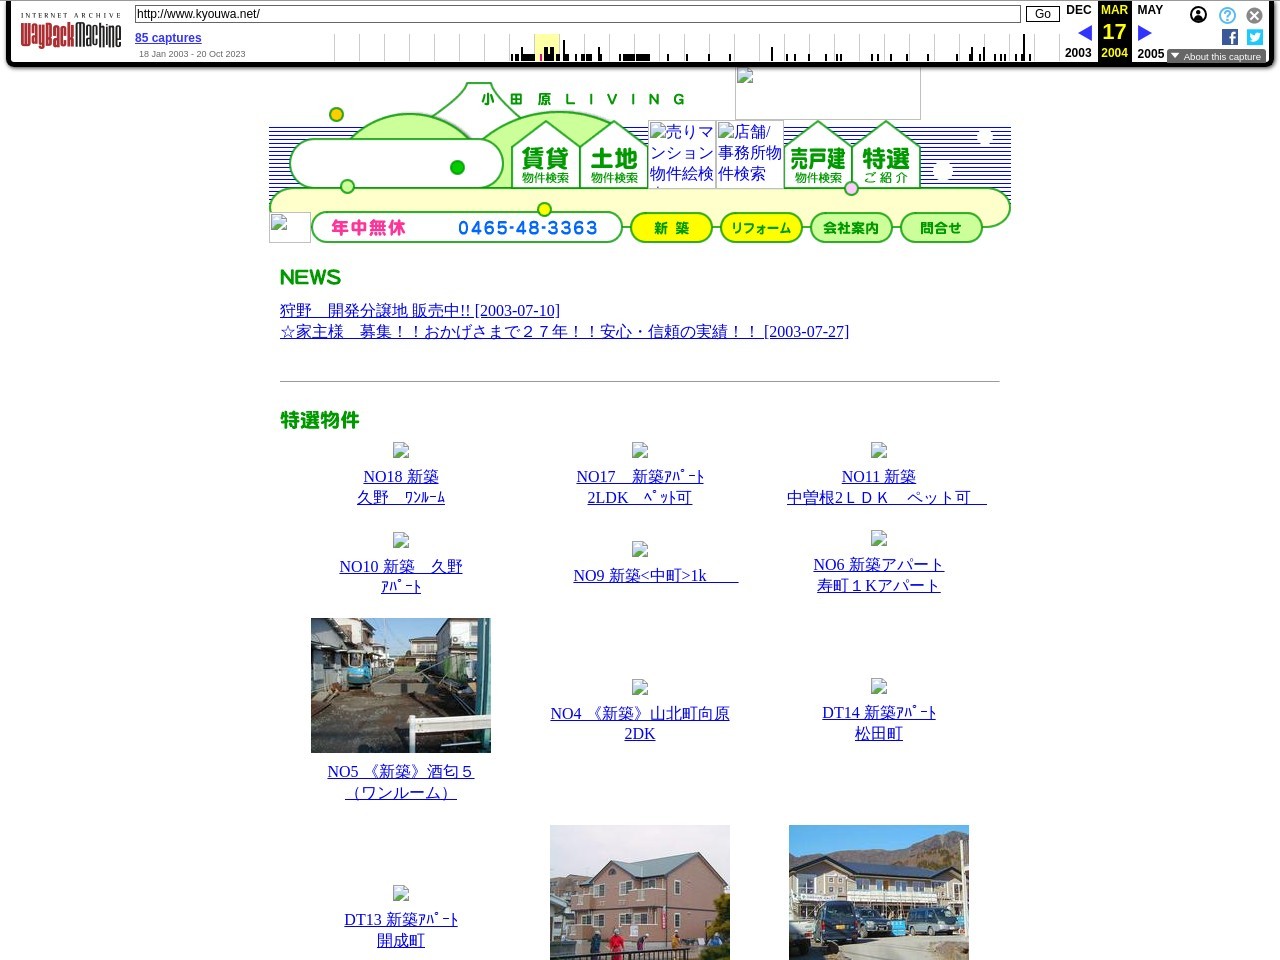The width and height of the screenshot is (1280, 960).
Task: Open the 会社案内 company info button
Action: (x=851, y=228)
